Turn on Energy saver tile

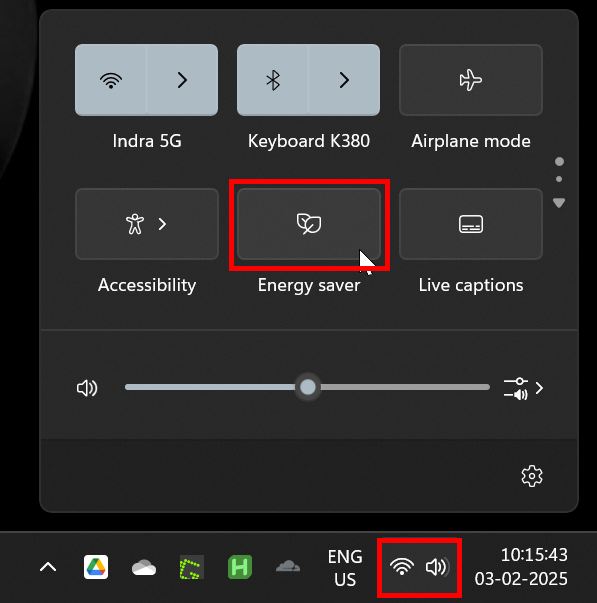[x=309, y=224]
